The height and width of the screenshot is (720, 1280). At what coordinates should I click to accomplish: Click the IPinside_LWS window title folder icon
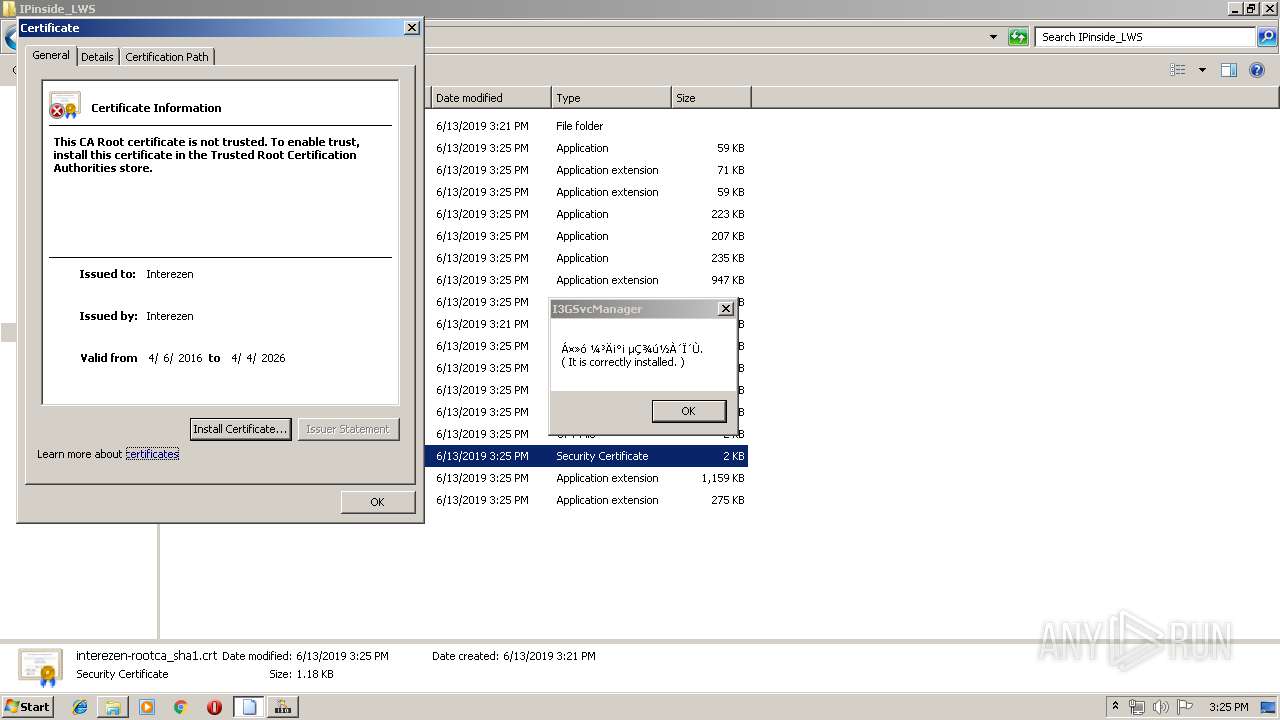(9, 8)
